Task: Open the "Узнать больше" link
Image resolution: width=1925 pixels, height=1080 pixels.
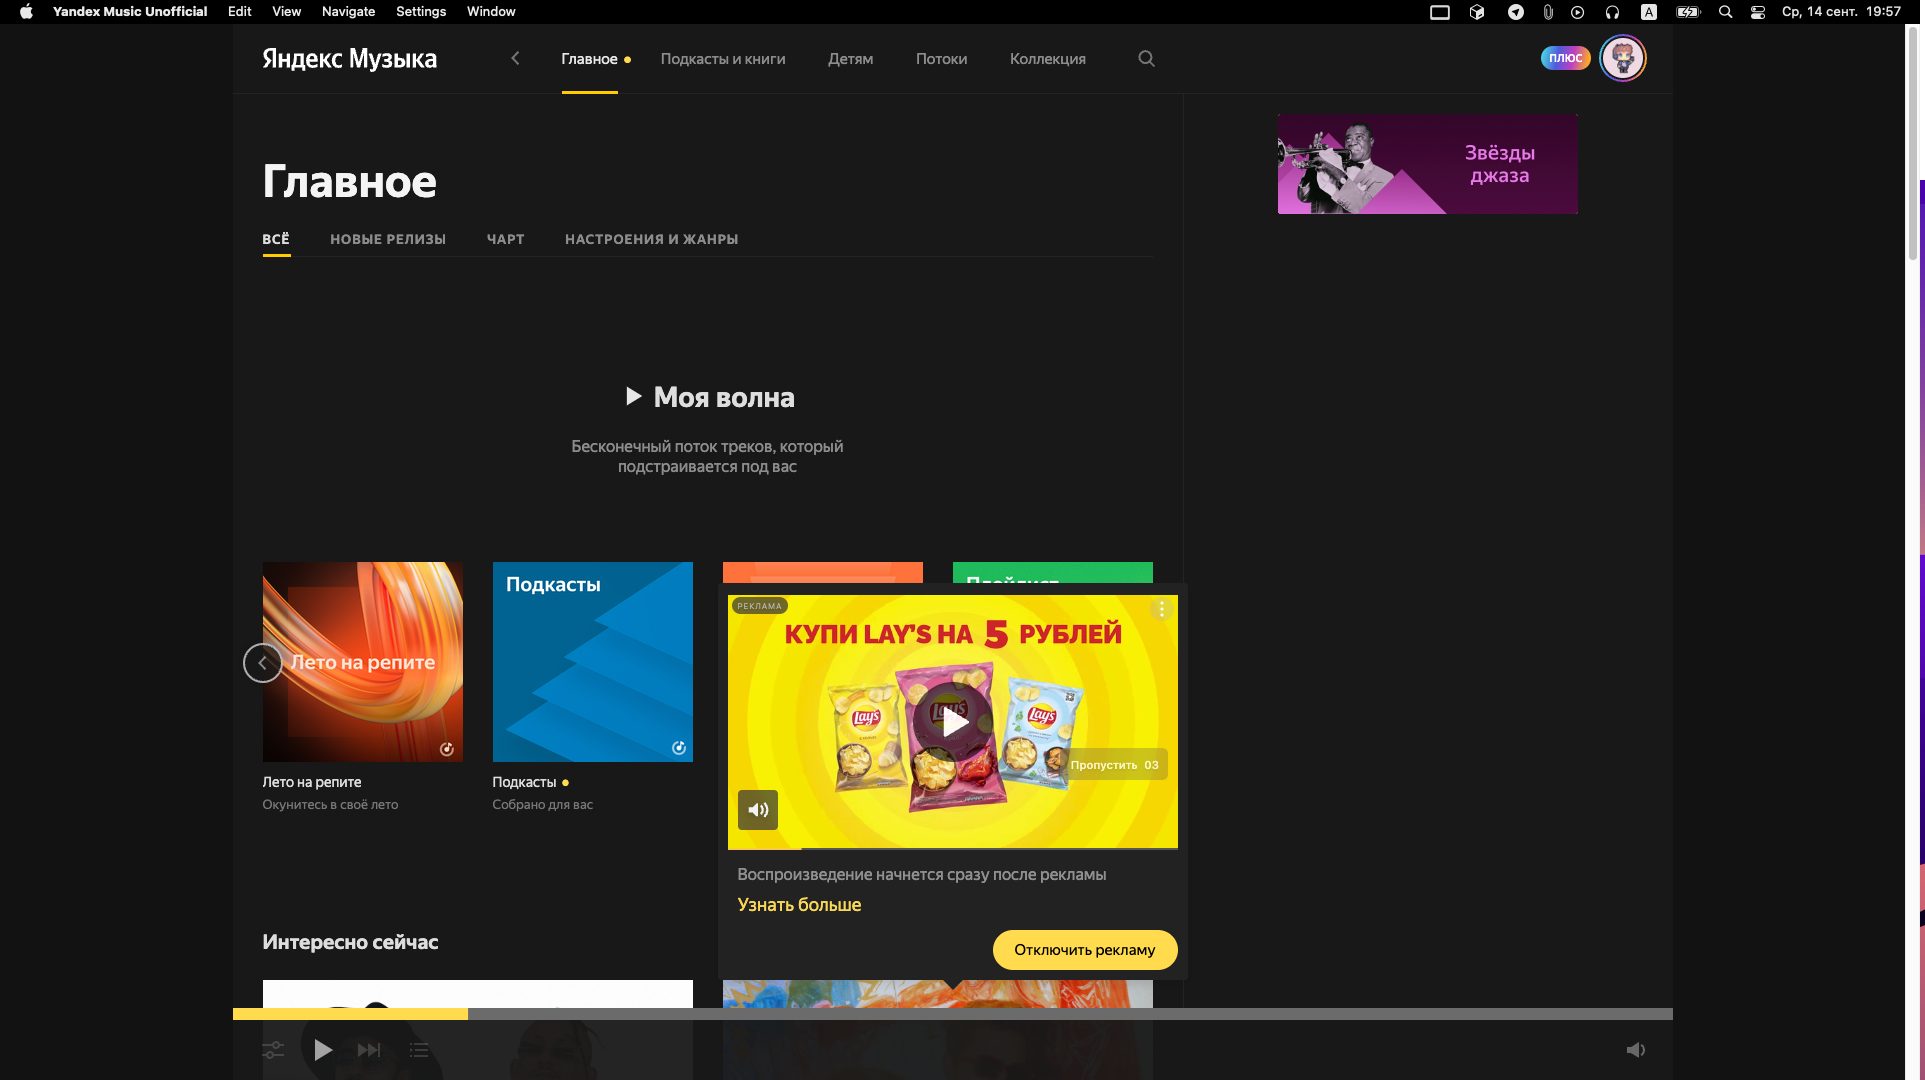Action: [x=799, y=904]
